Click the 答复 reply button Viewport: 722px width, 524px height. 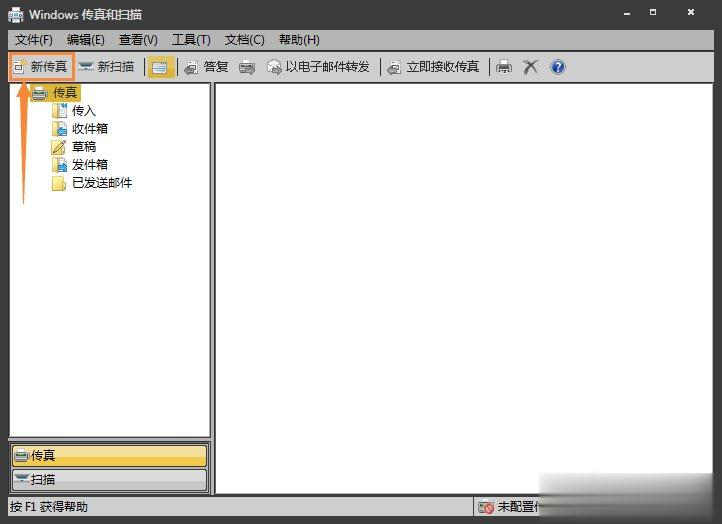206,67
